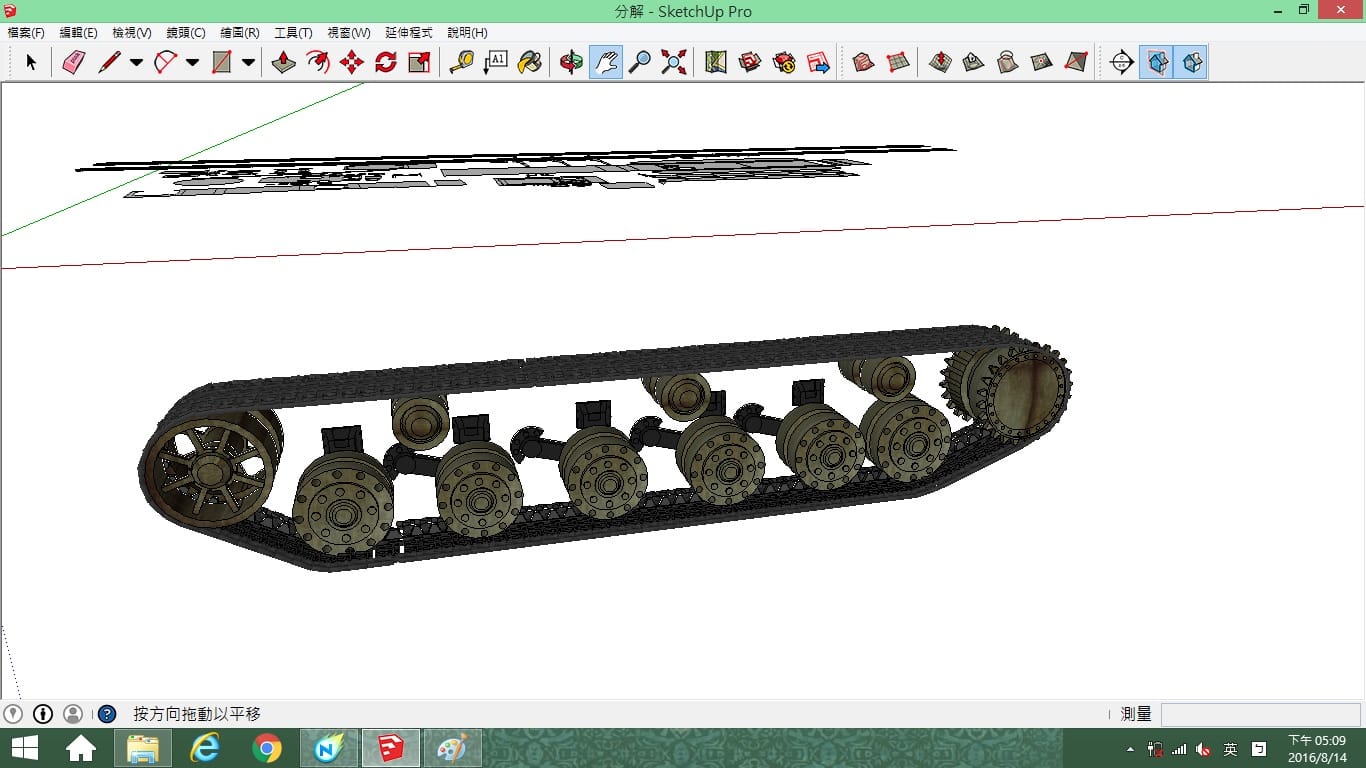Select the Zoom magnifier tool
The image size is (1366, 768).
pyautogui.click(x=640, y=62)
